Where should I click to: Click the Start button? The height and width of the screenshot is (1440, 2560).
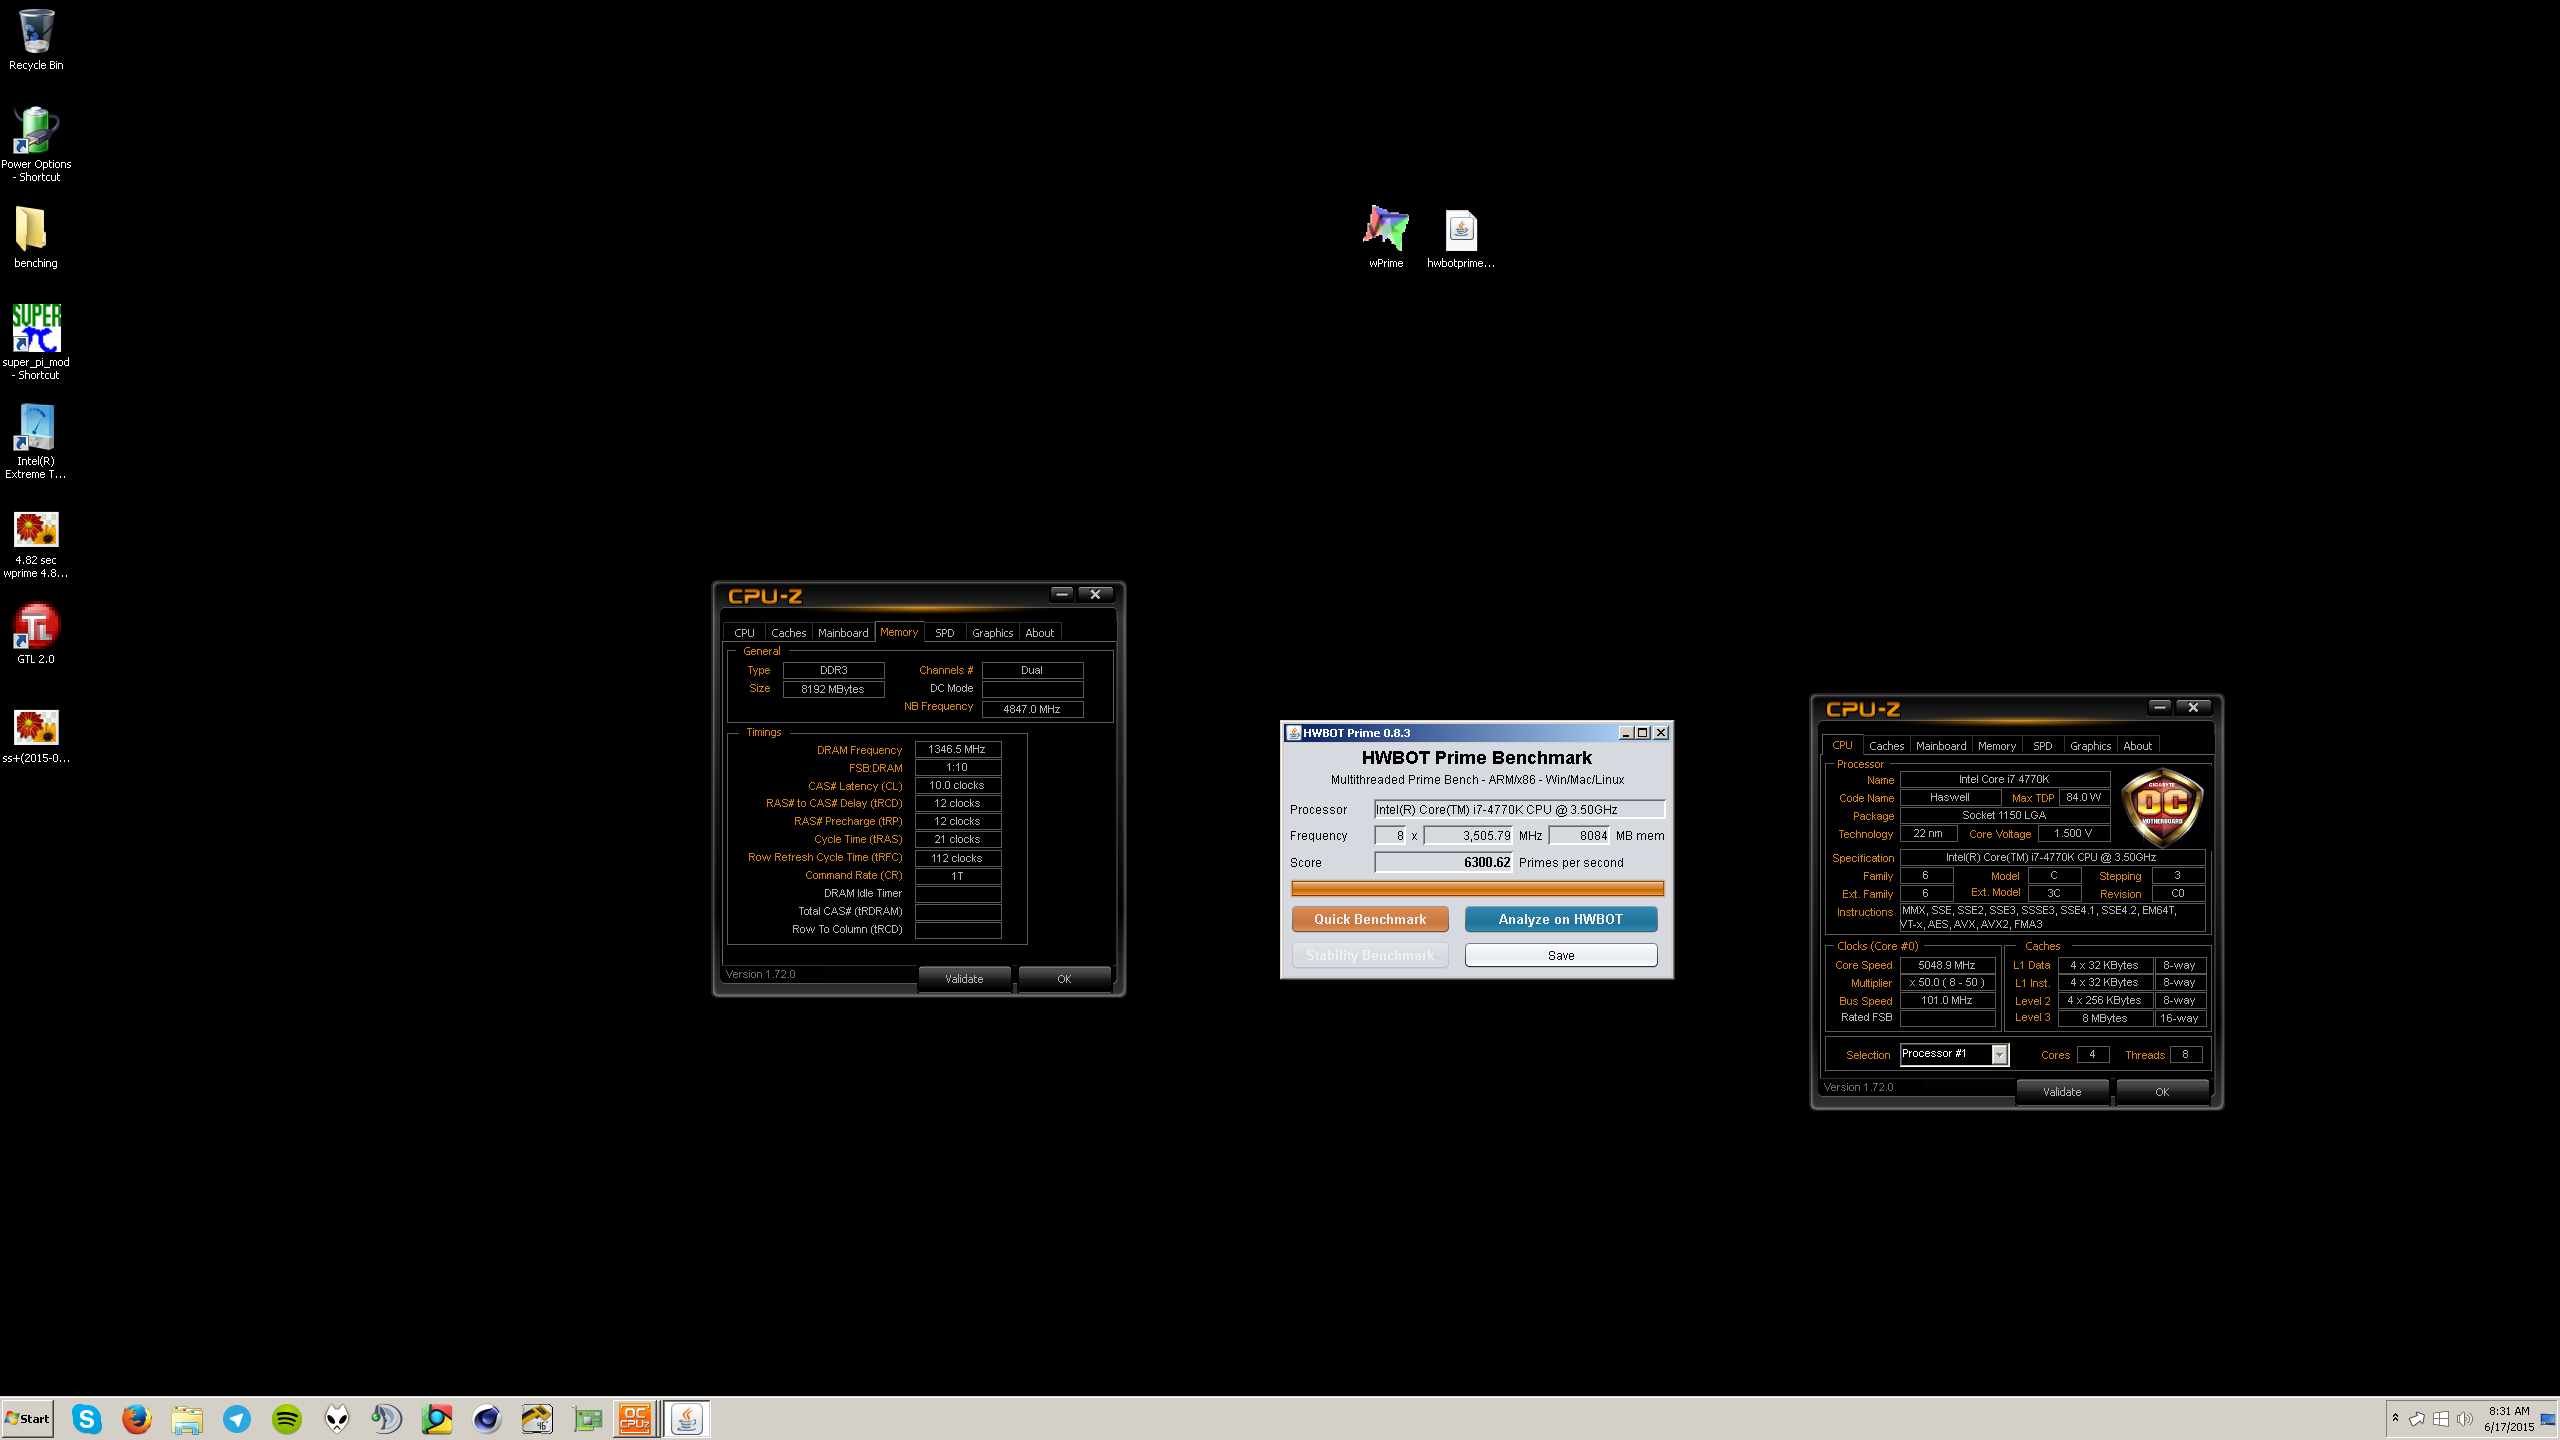point(28,1419)
